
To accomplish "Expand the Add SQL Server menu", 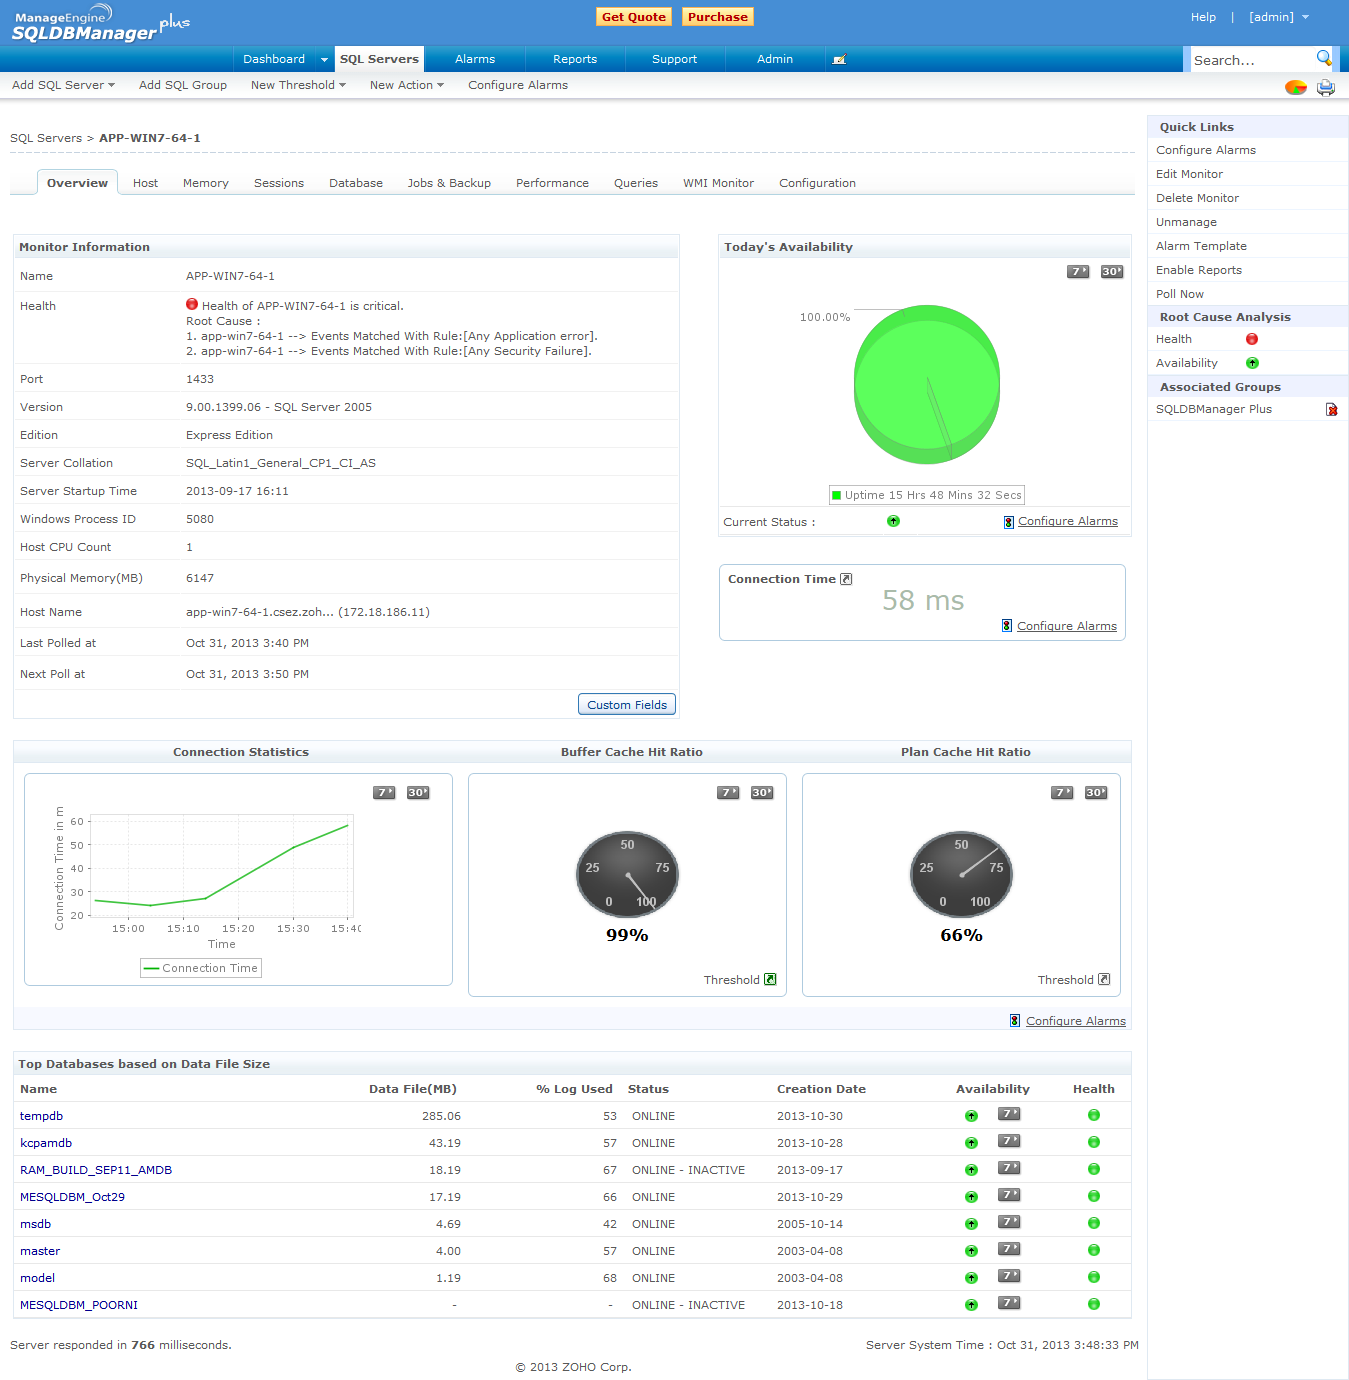I will point(63,85).
